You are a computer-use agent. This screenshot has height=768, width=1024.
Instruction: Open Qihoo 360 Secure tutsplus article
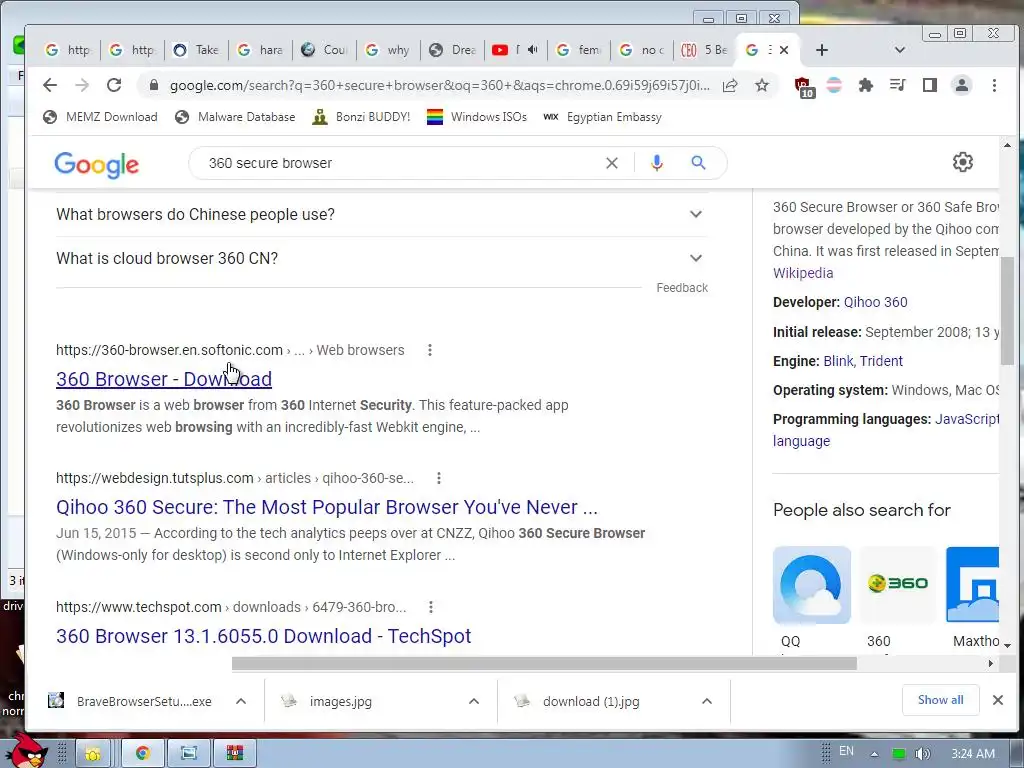click(x=327, y=507)
